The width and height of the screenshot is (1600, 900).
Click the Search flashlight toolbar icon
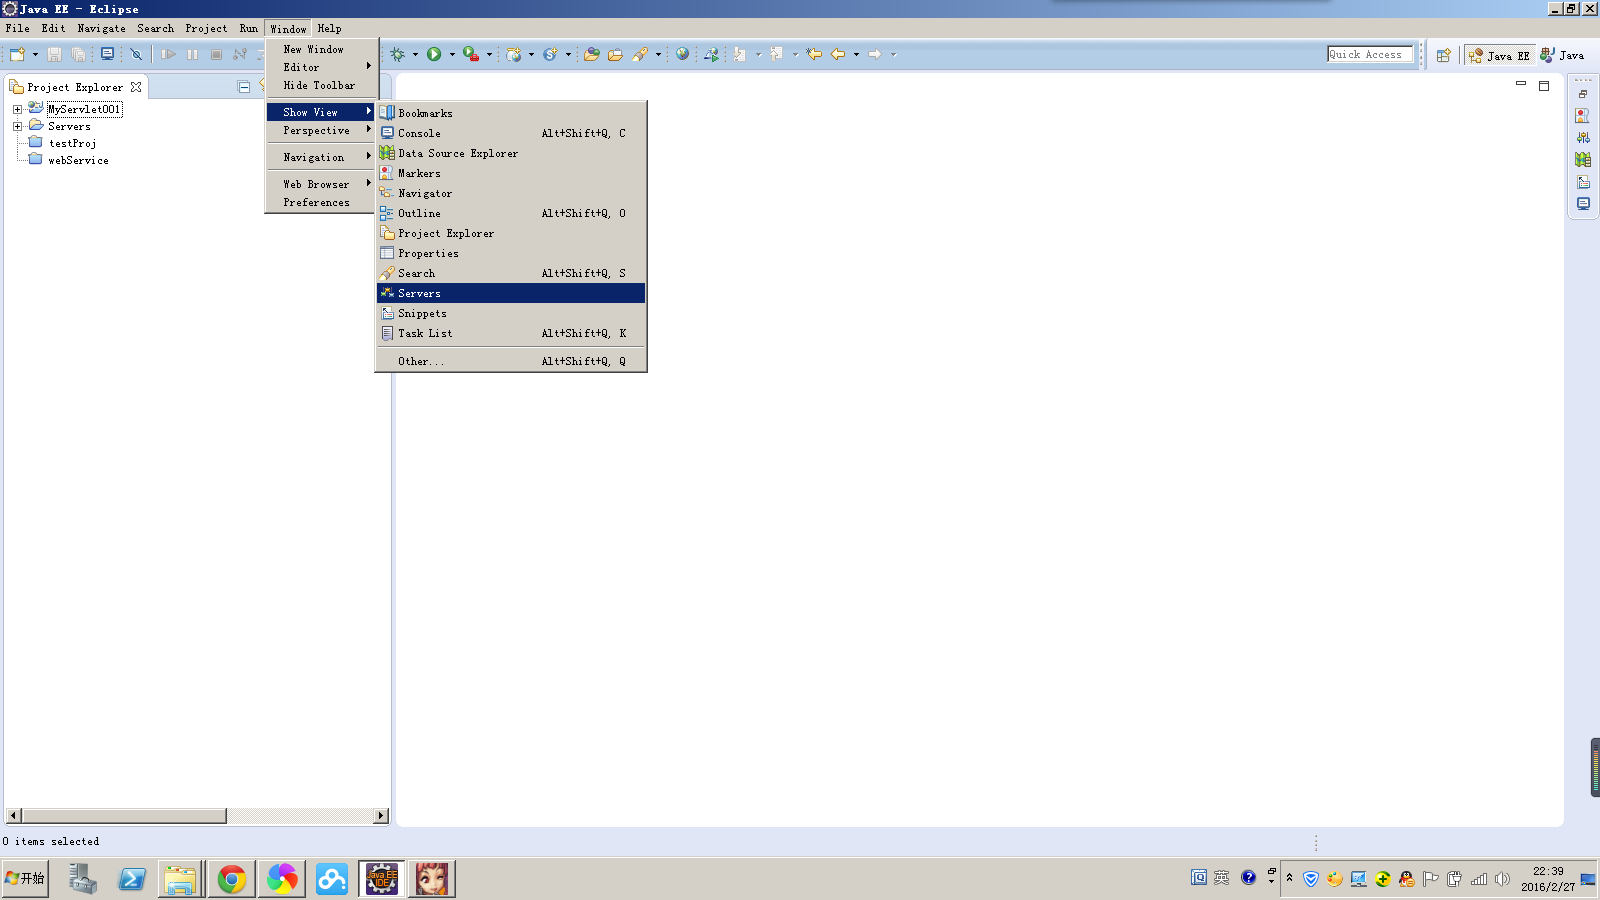(640, 55)
